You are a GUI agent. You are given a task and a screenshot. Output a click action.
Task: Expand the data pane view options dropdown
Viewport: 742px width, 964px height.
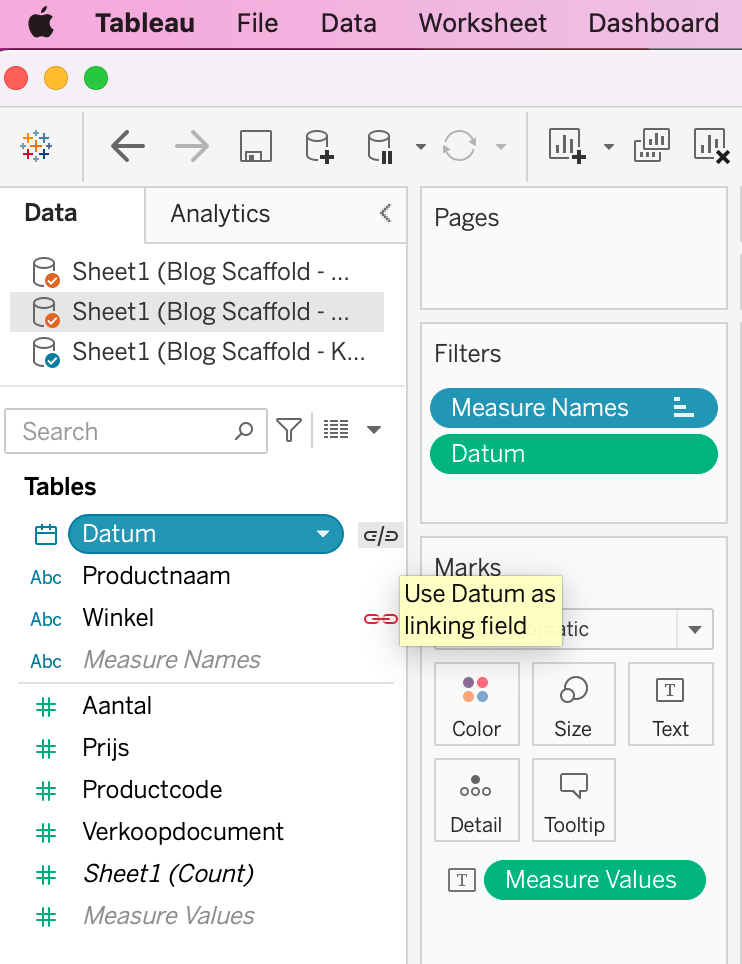point(374,431)
